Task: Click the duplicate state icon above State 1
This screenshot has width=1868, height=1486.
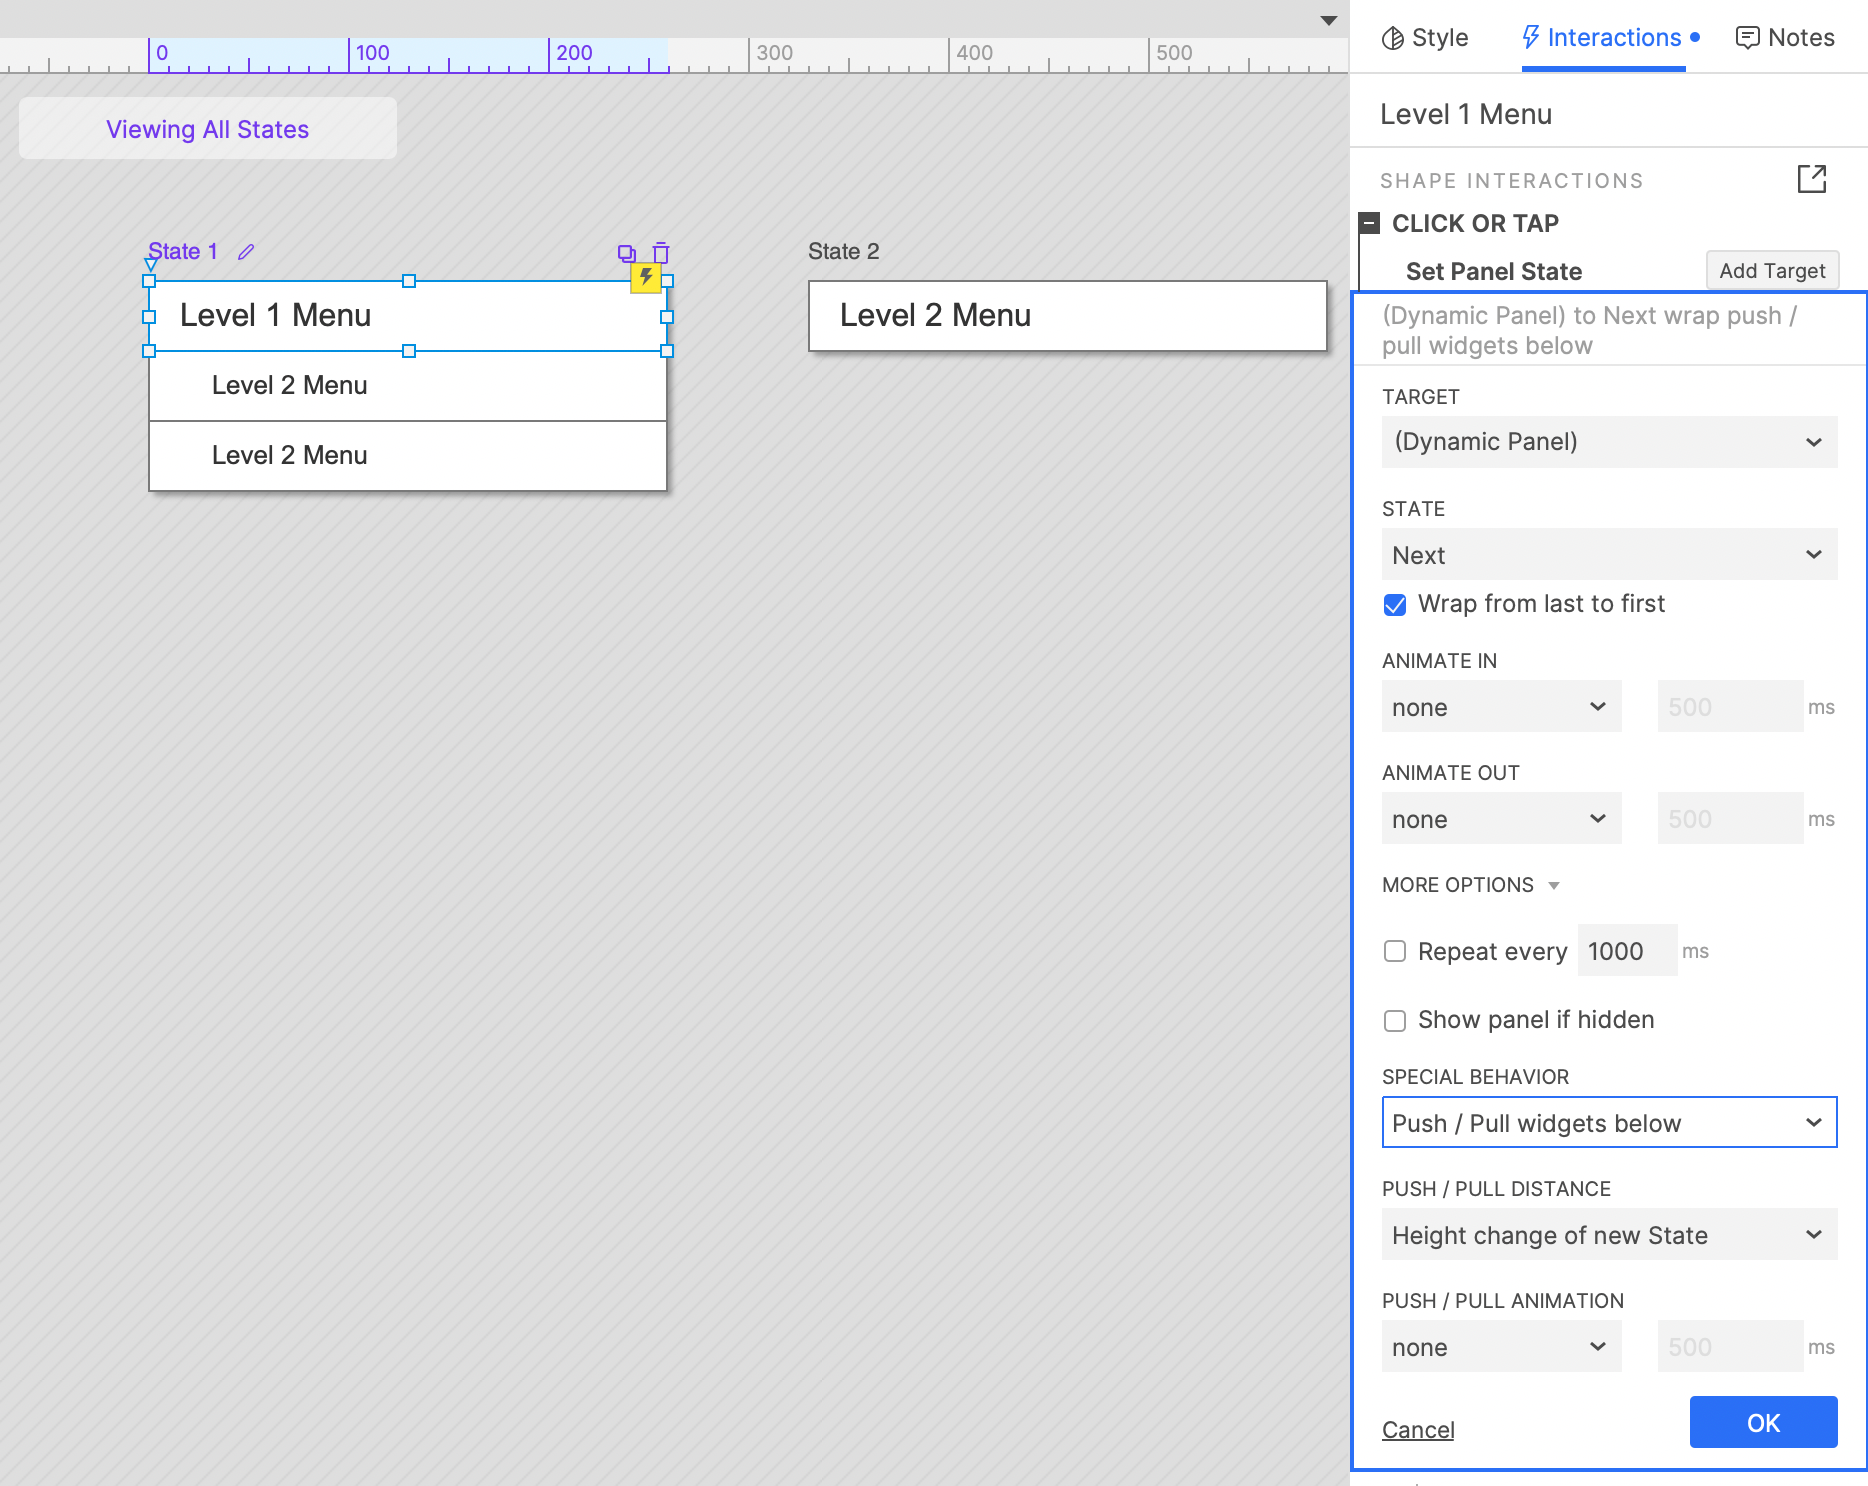Action: tap(627, 253)
